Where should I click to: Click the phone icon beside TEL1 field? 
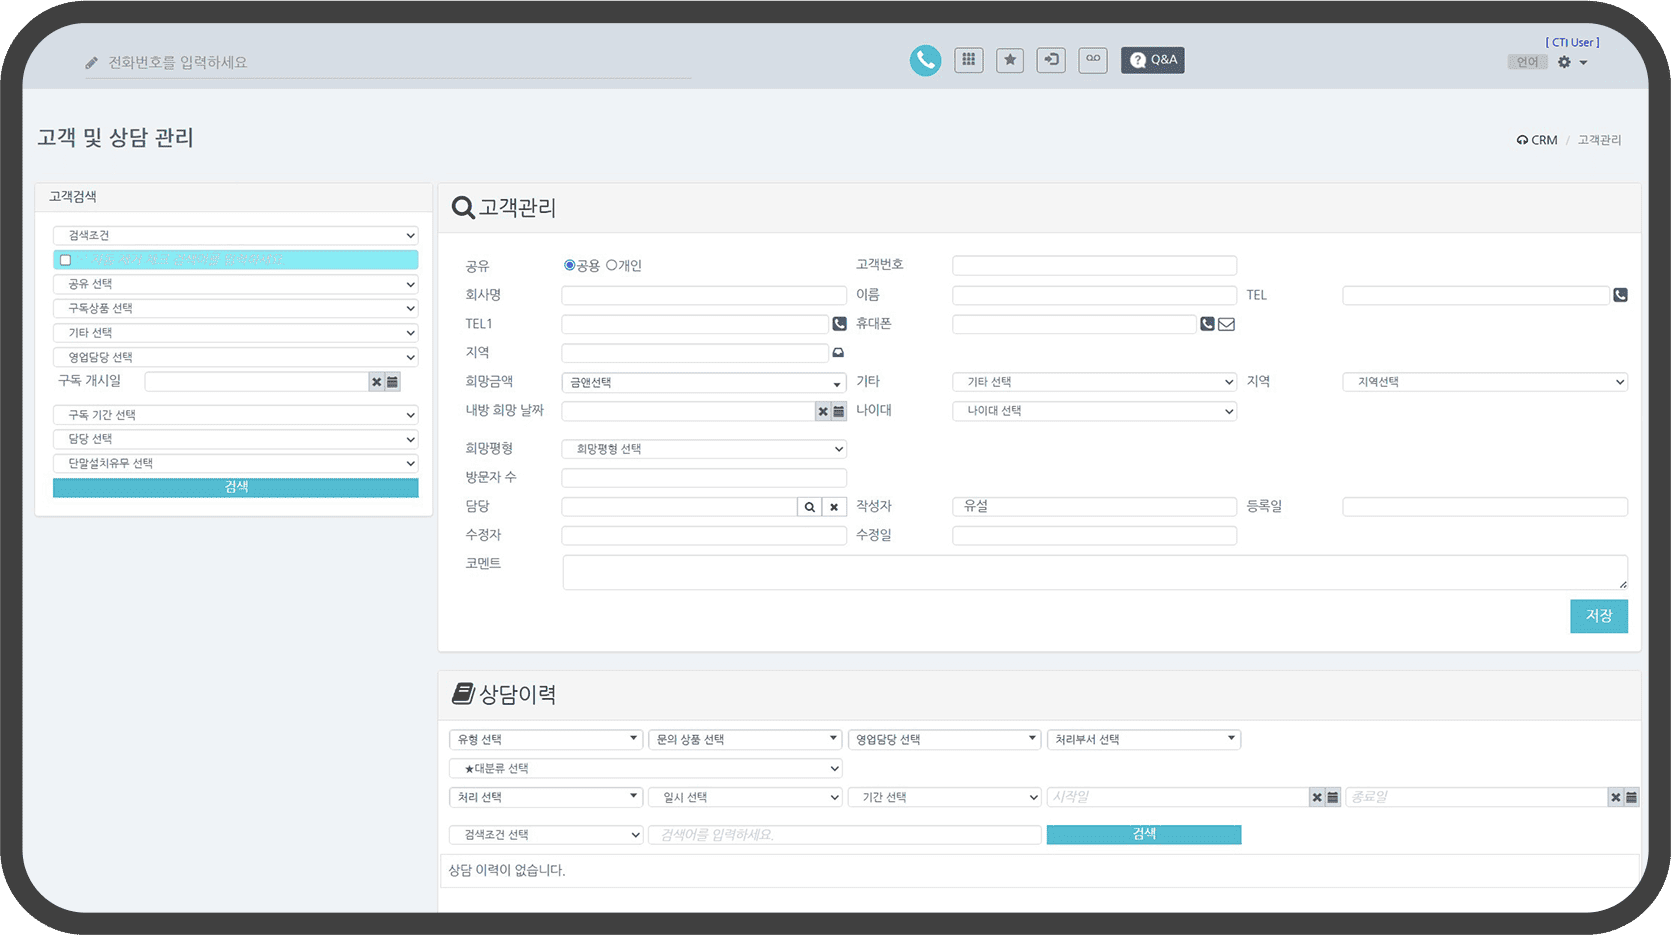(839, 324)
